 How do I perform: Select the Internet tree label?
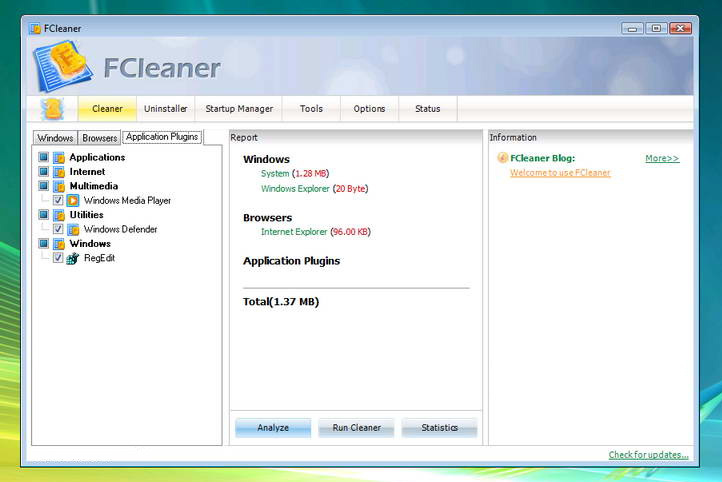pyautogui.click(x=87, y=172)
